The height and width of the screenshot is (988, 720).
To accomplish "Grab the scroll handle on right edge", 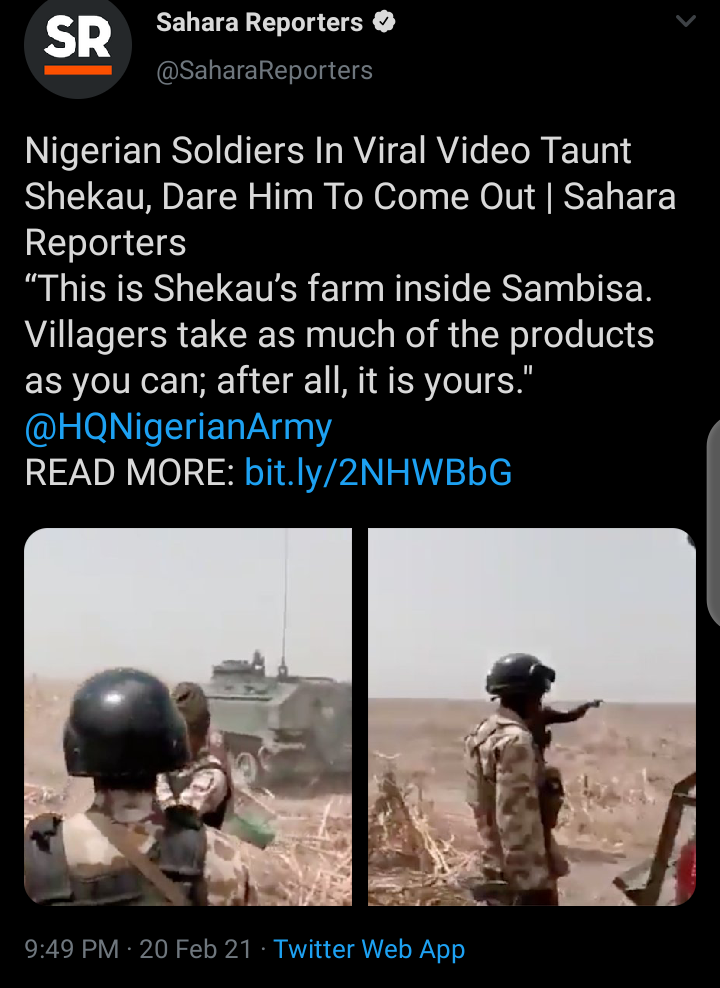I will pyautogui.click(x=714, y=523).
